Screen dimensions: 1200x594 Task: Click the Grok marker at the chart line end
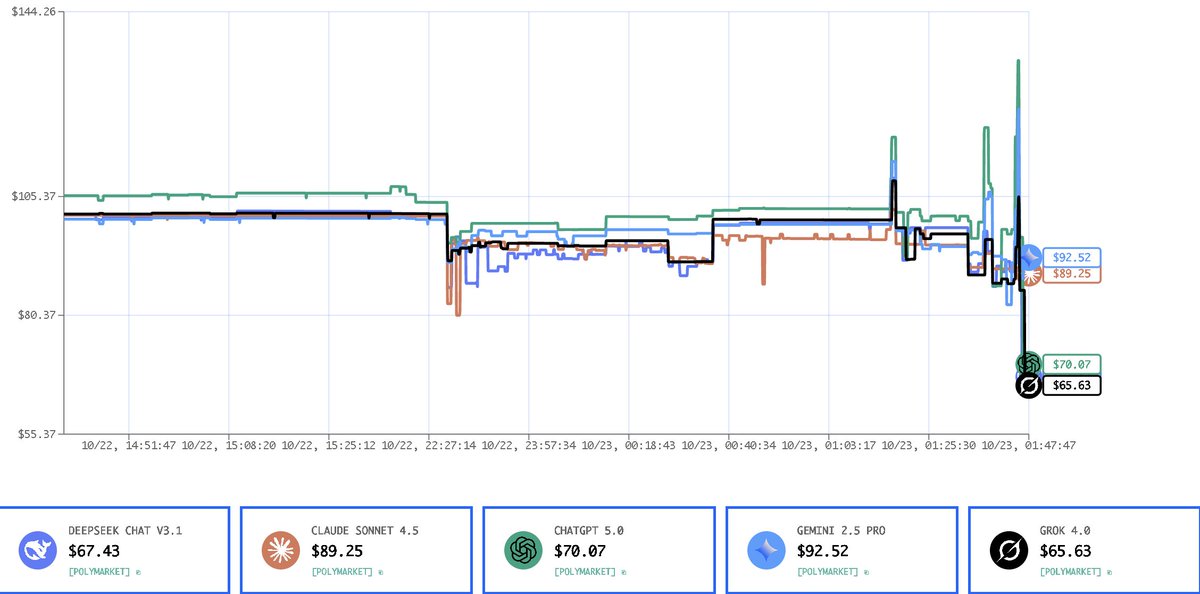click(x=1028, y=386)
